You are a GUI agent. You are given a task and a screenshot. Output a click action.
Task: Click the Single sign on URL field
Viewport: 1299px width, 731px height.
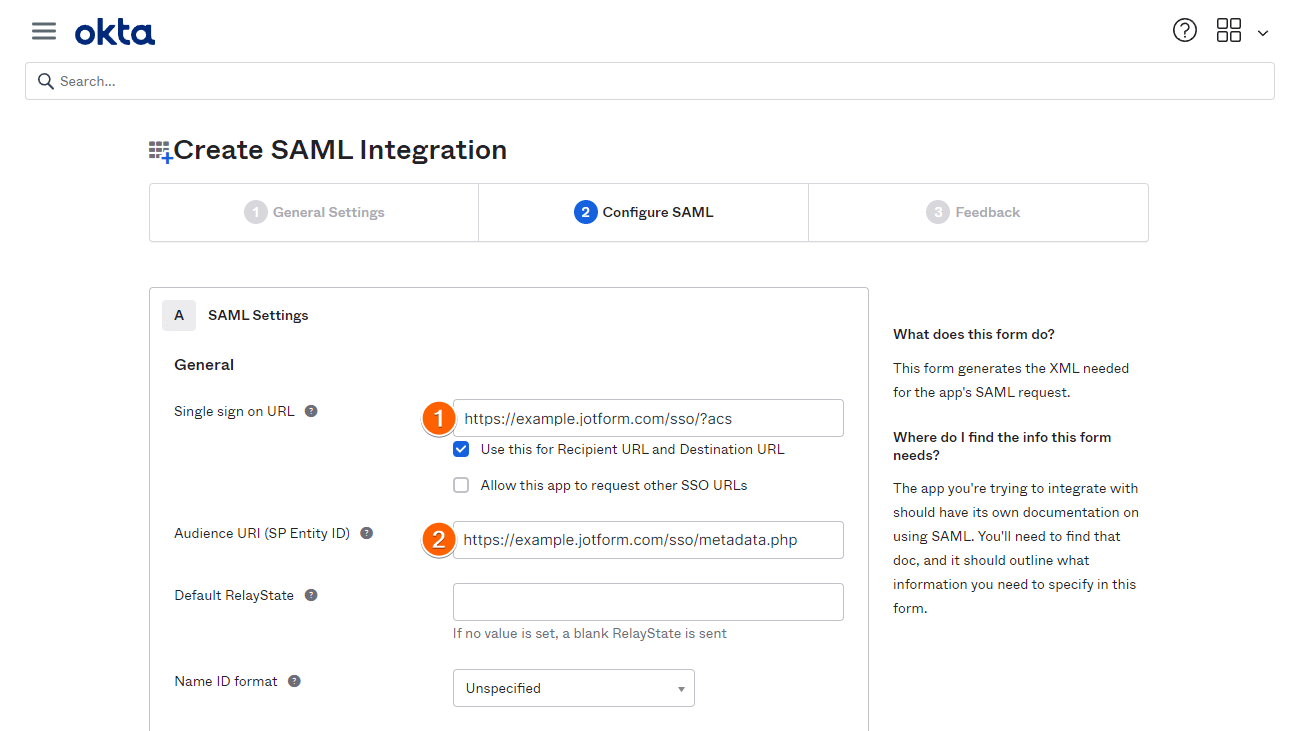(x=648, y=418)
